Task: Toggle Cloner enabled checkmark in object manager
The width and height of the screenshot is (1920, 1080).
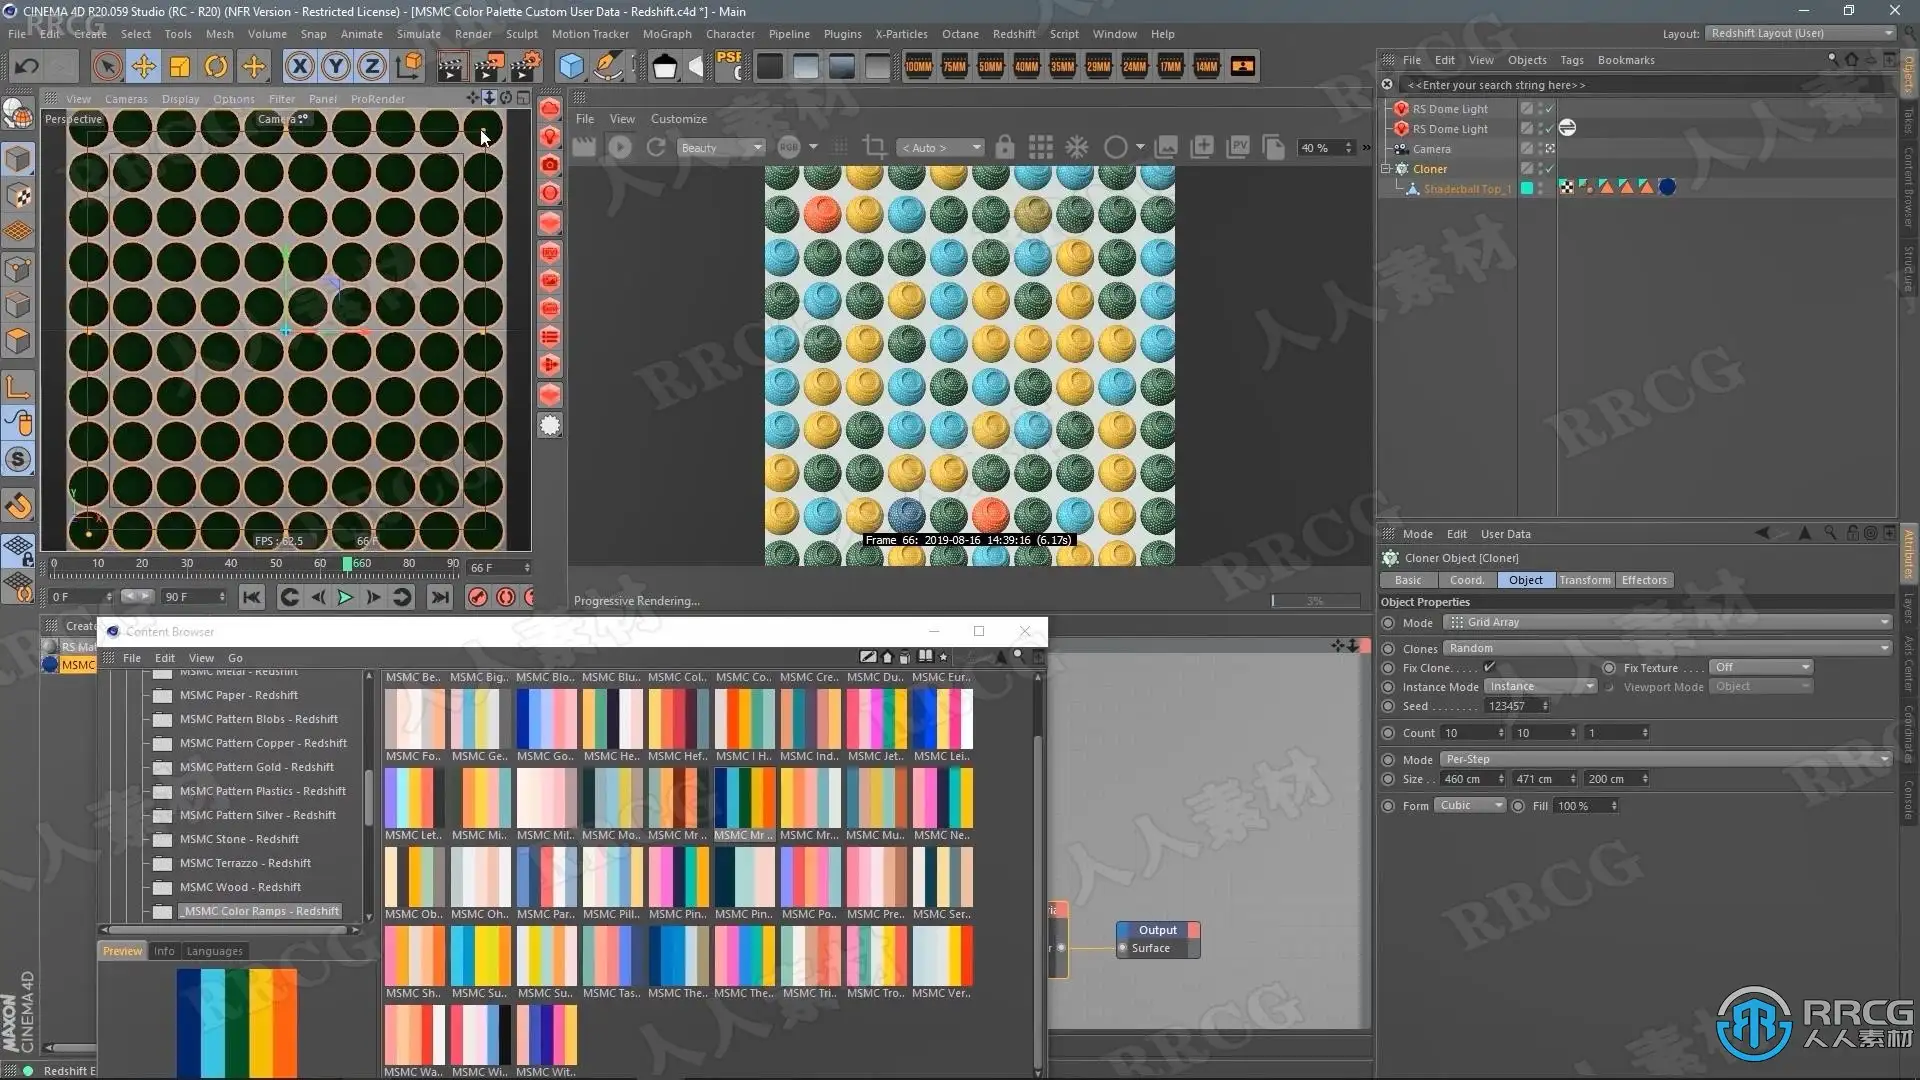Action: pyautogui.click(x=1549, y=168)
